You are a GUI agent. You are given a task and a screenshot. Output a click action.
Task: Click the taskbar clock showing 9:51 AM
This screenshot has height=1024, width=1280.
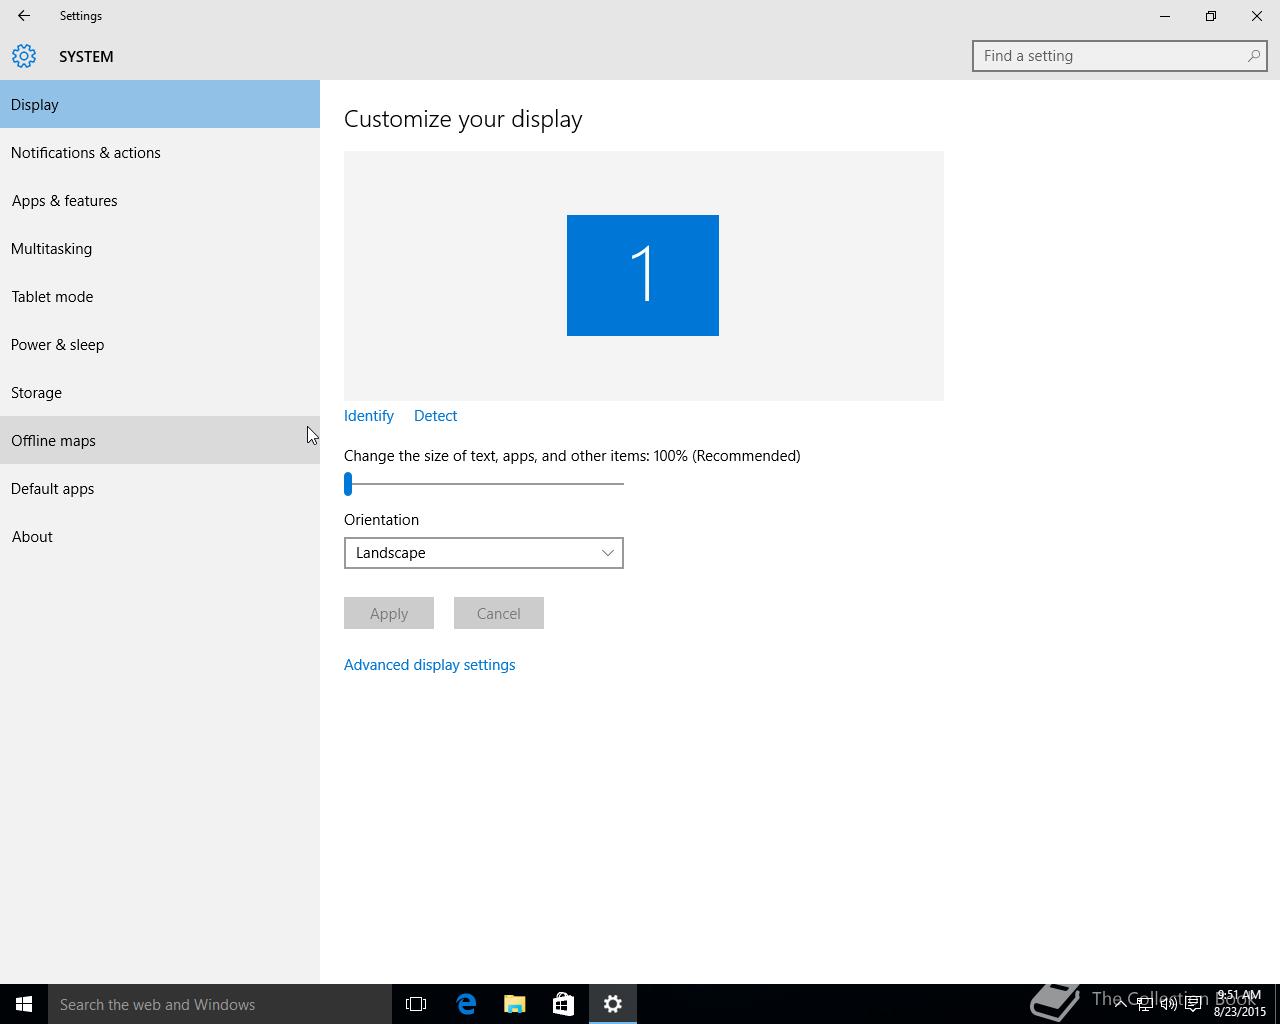click(1239, 1003)
